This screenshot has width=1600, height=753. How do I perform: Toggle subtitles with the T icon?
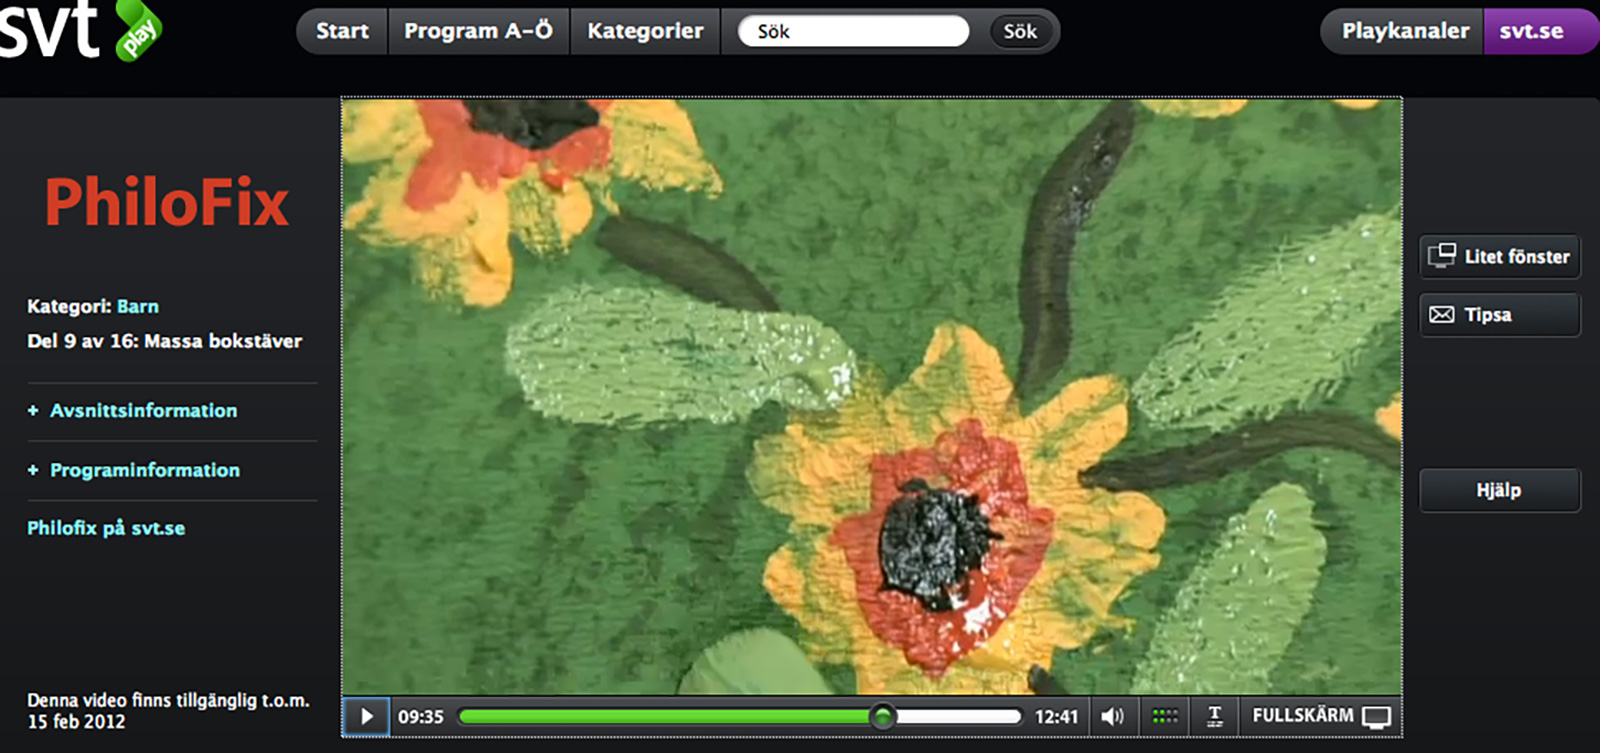tap(1215, 716)
